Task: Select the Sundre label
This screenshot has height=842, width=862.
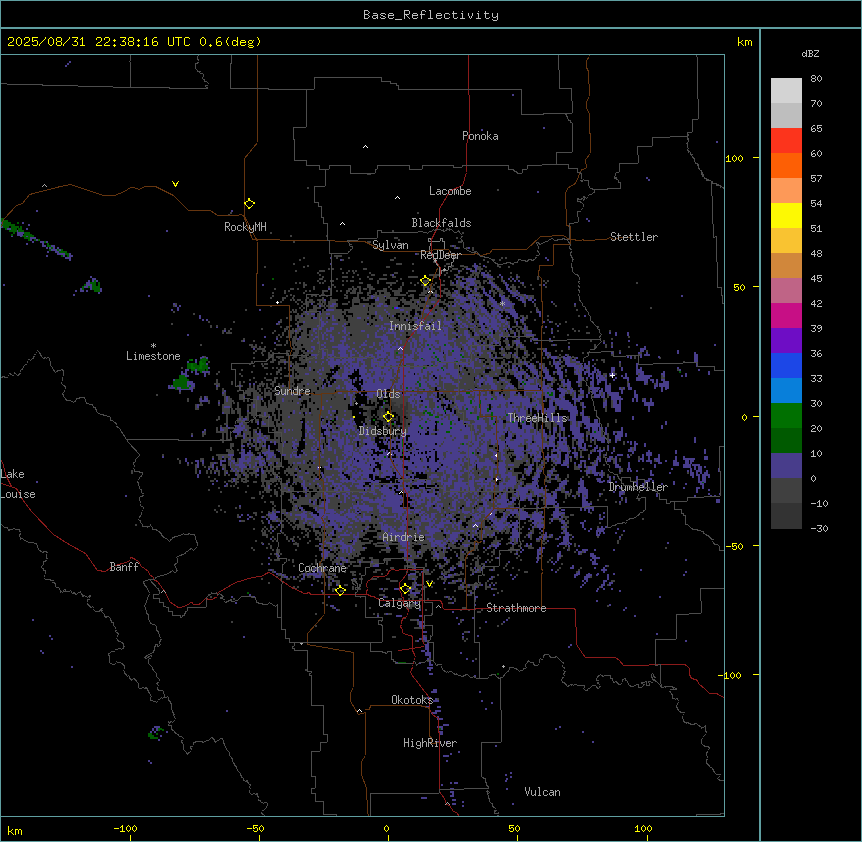Action: (292, 391)
